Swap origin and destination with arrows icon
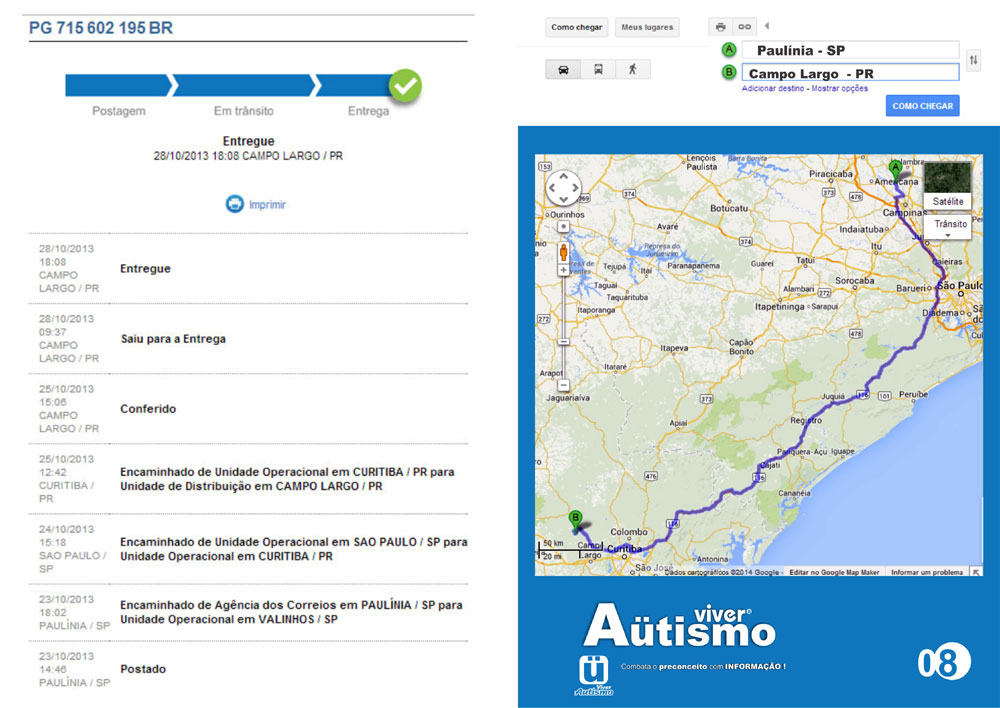The width and height of the screenshot is (1000, 708). 974,61
